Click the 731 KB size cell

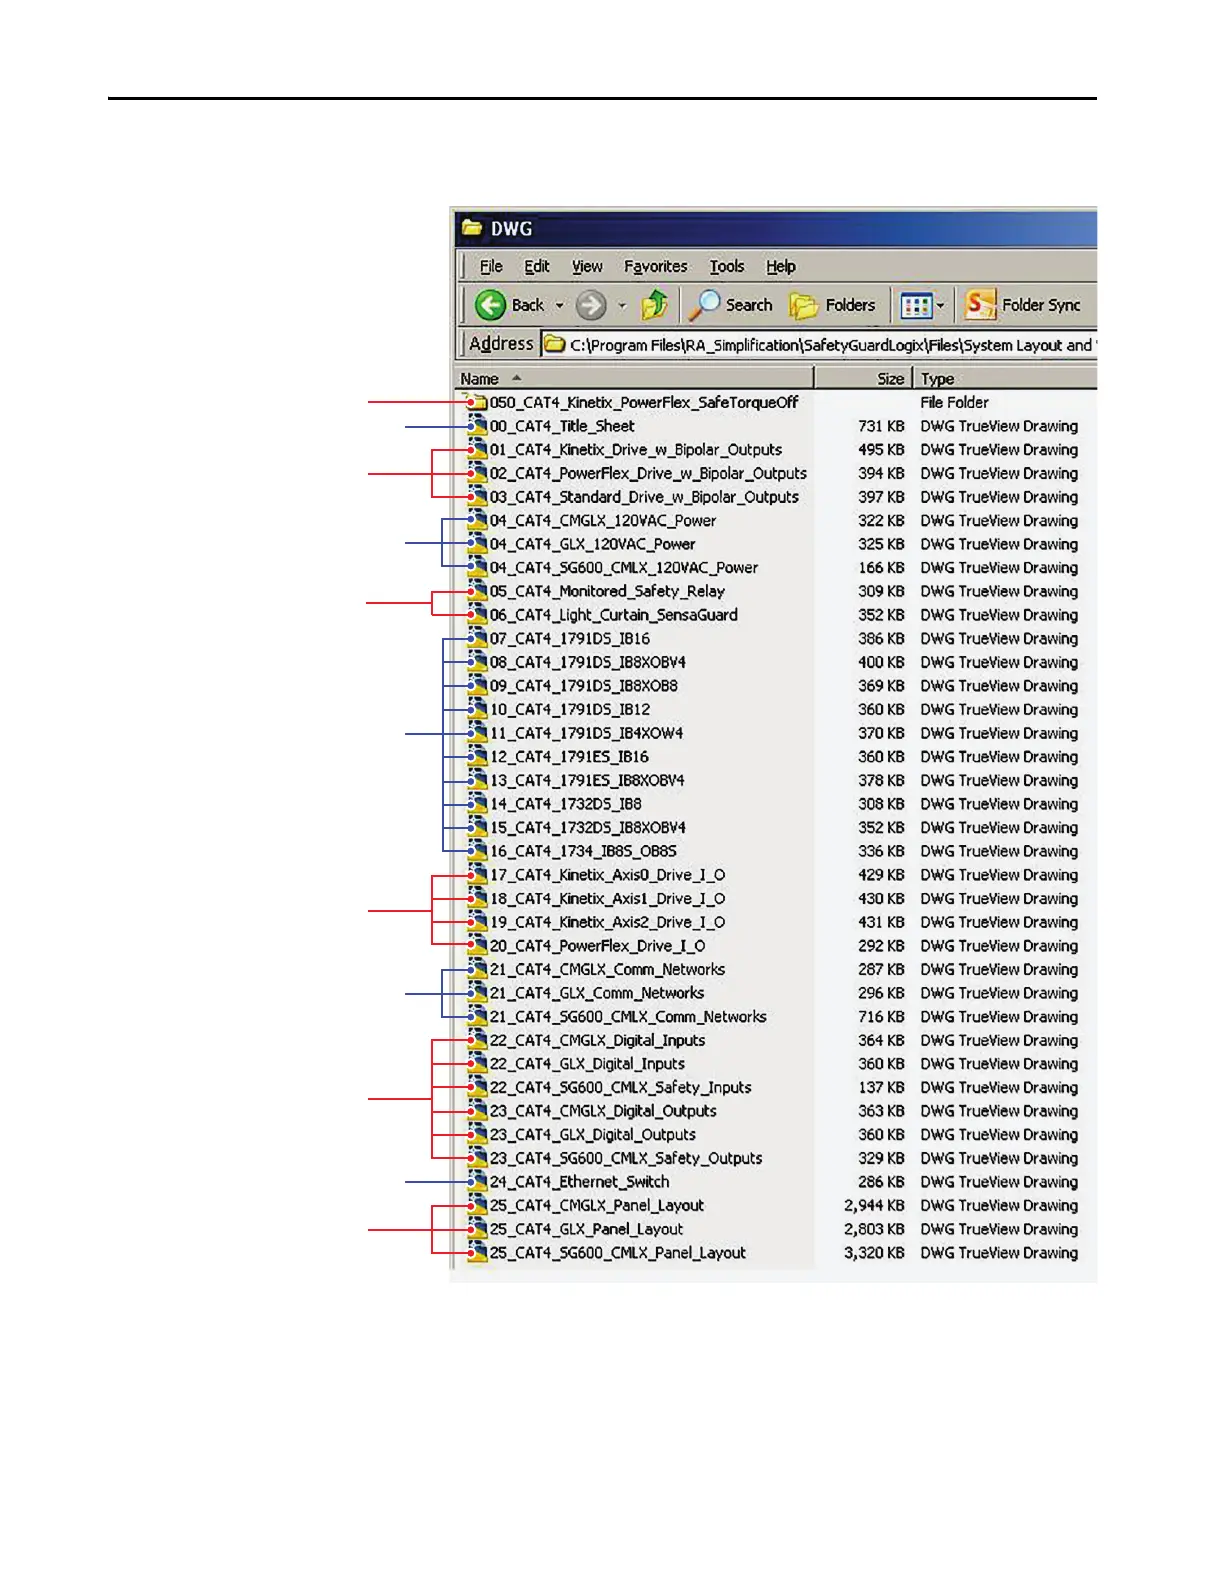(881, 426)
